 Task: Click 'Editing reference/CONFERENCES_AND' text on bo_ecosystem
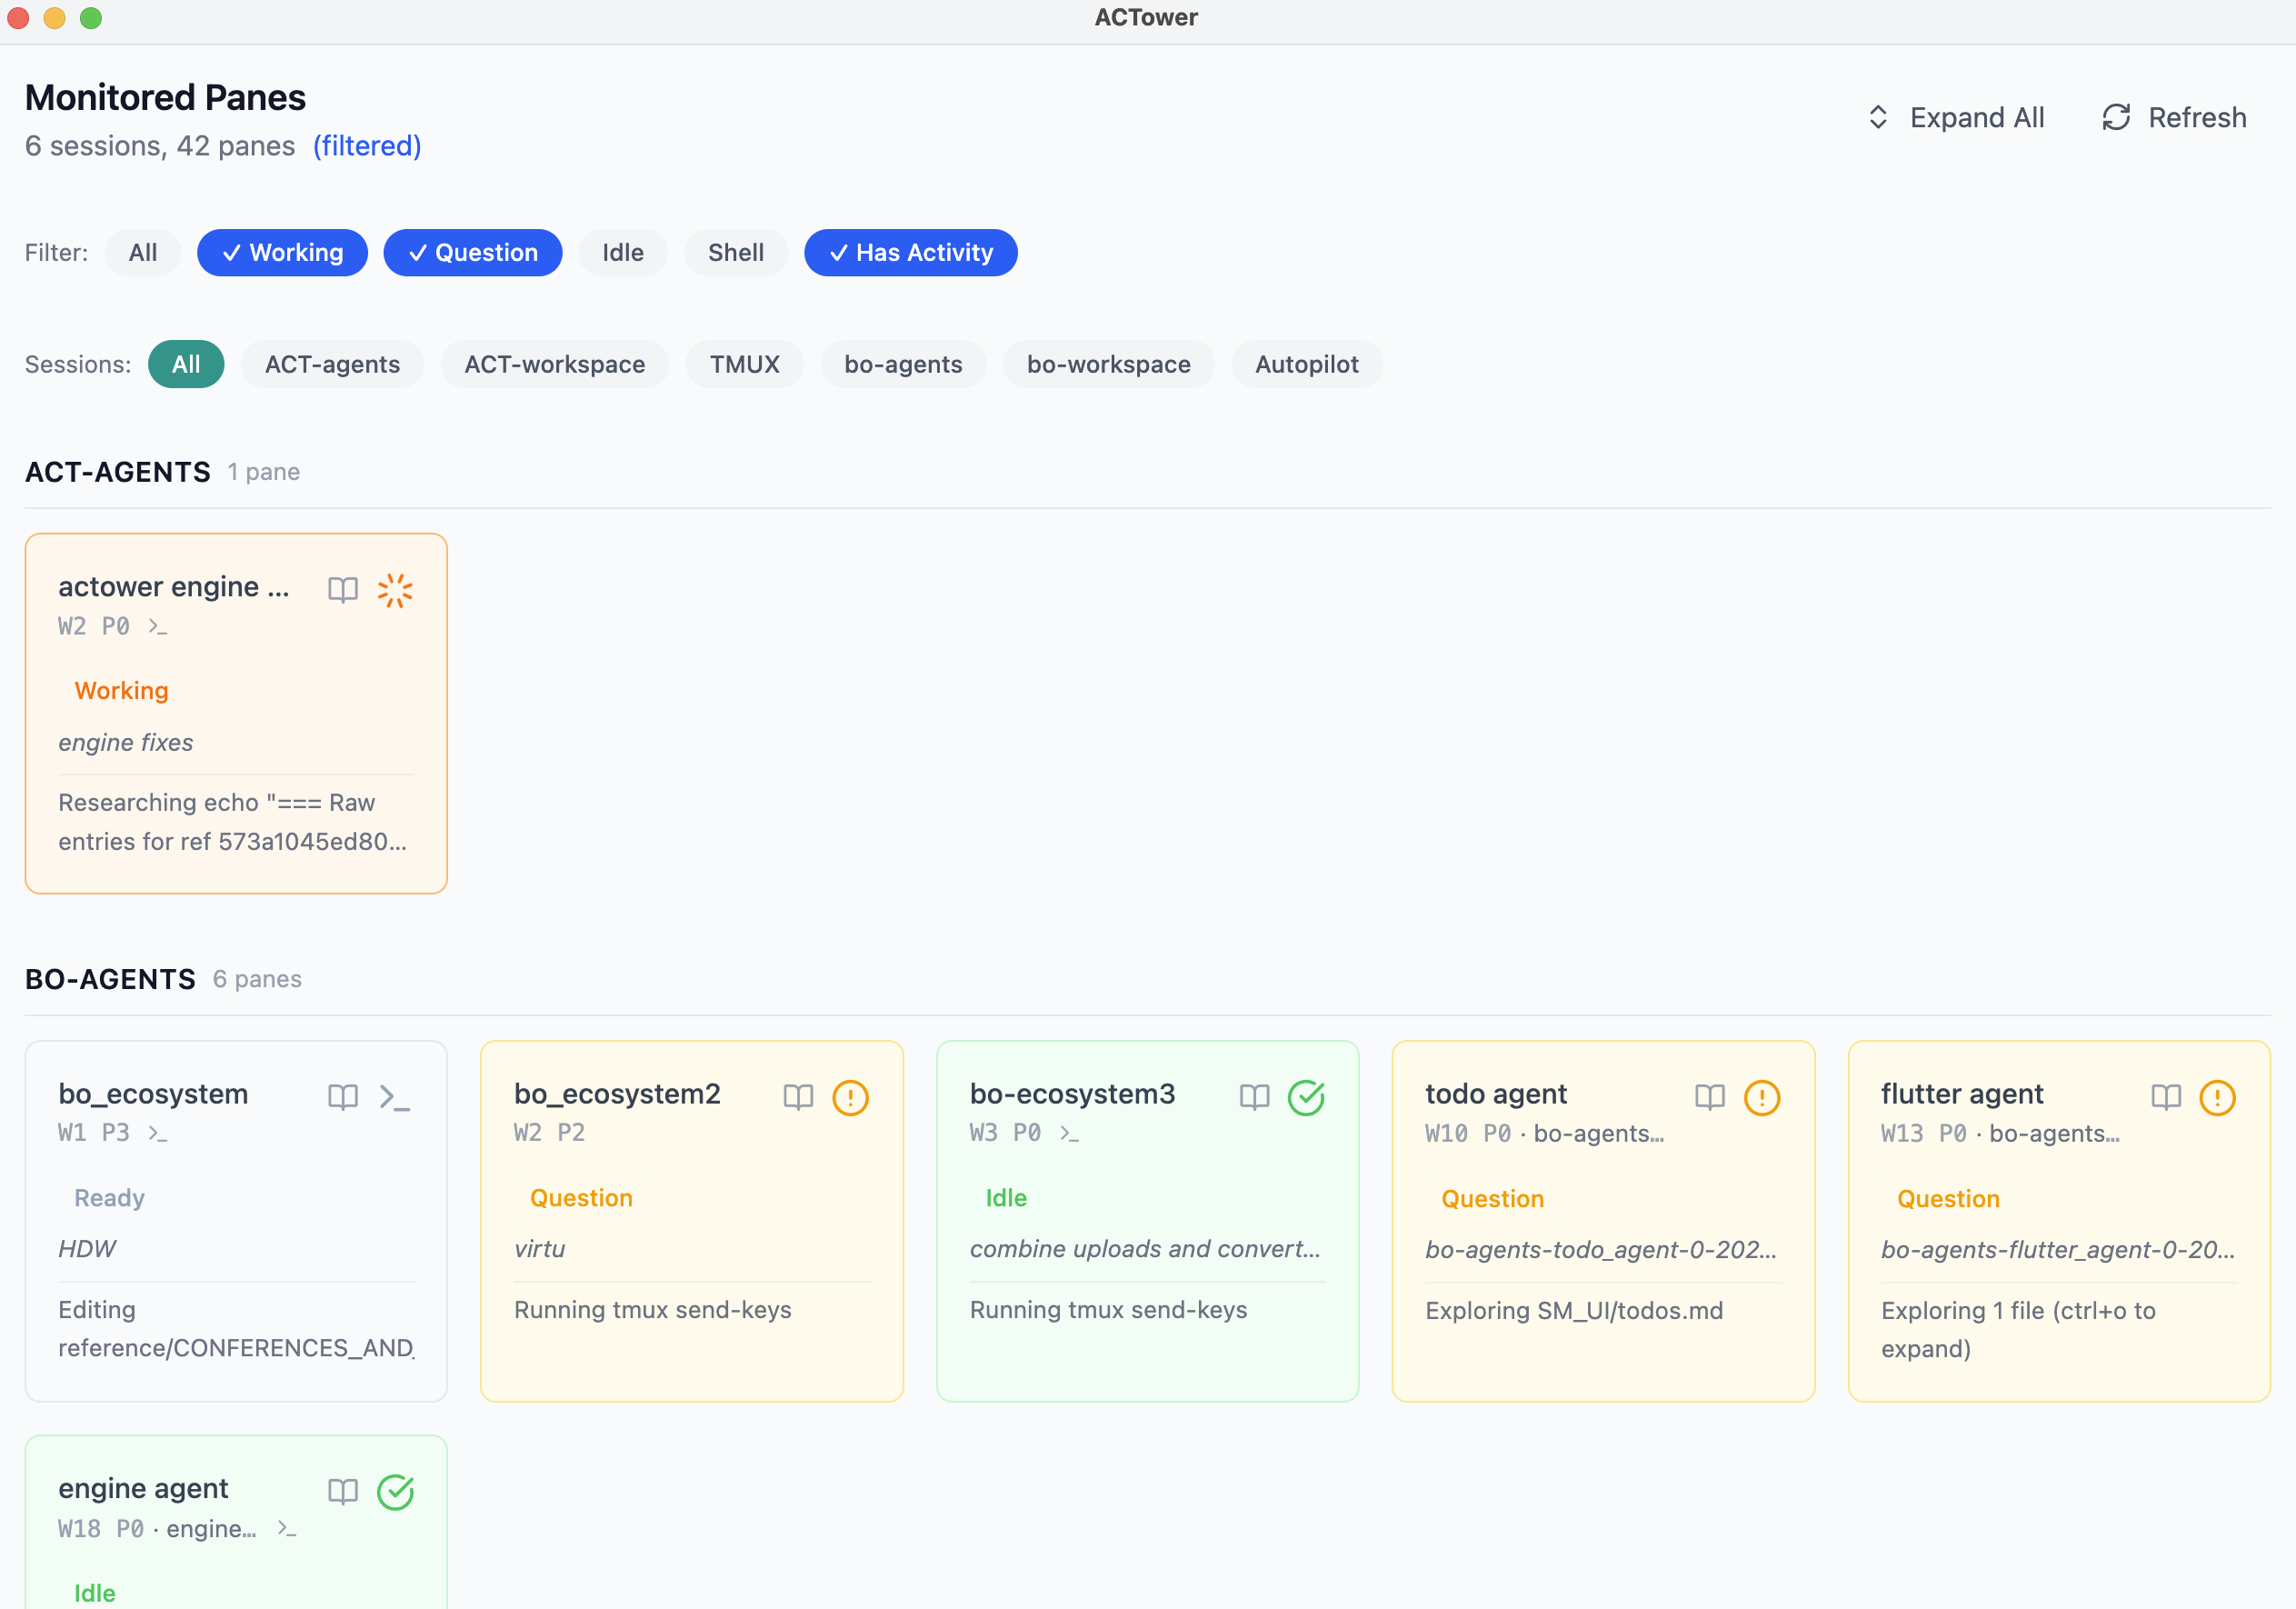pyautogui.click(x=236, y=1329)
